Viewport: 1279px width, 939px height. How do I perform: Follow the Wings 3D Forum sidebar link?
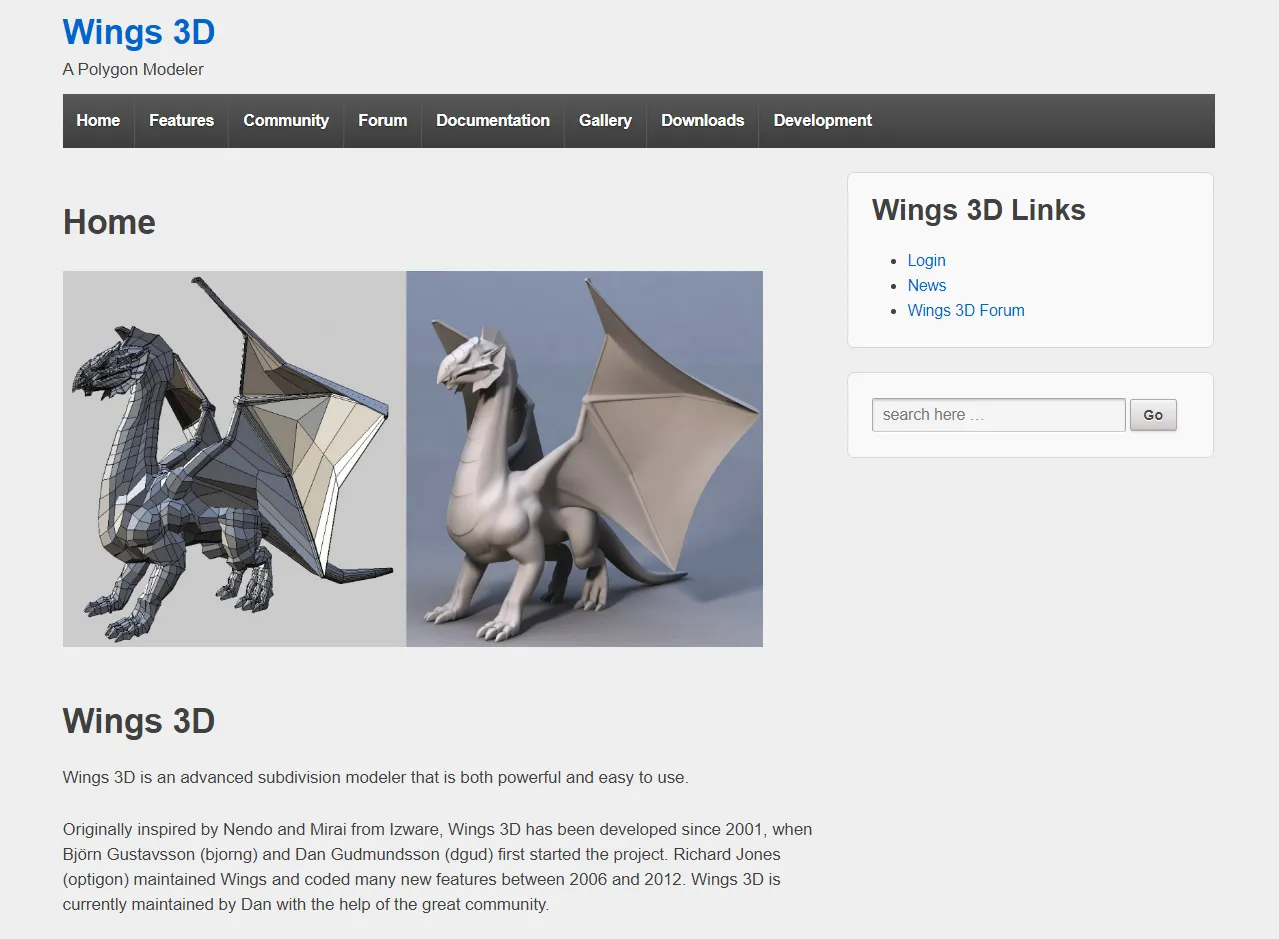pos(965,310)
